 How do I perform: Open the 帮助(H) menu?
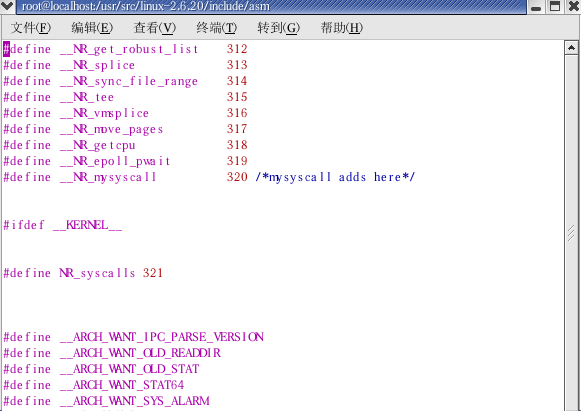tap(342, 28)
